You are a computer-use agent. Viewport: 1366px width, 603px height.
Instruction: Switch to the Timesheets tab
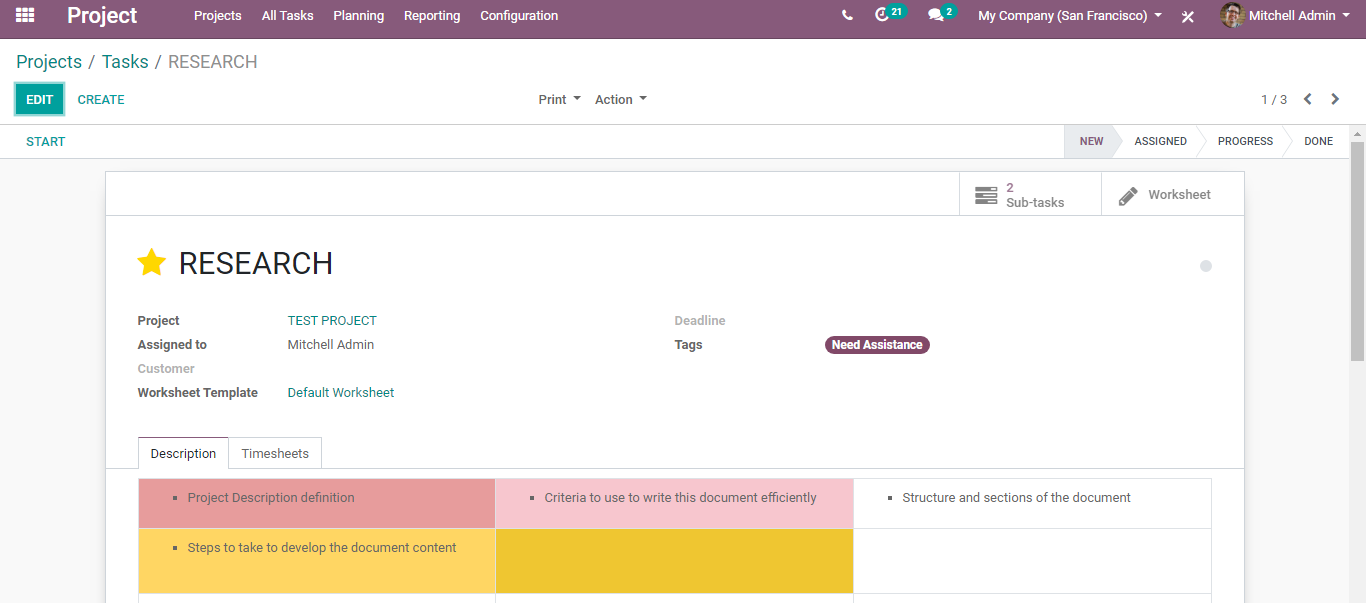pos(275,453)
